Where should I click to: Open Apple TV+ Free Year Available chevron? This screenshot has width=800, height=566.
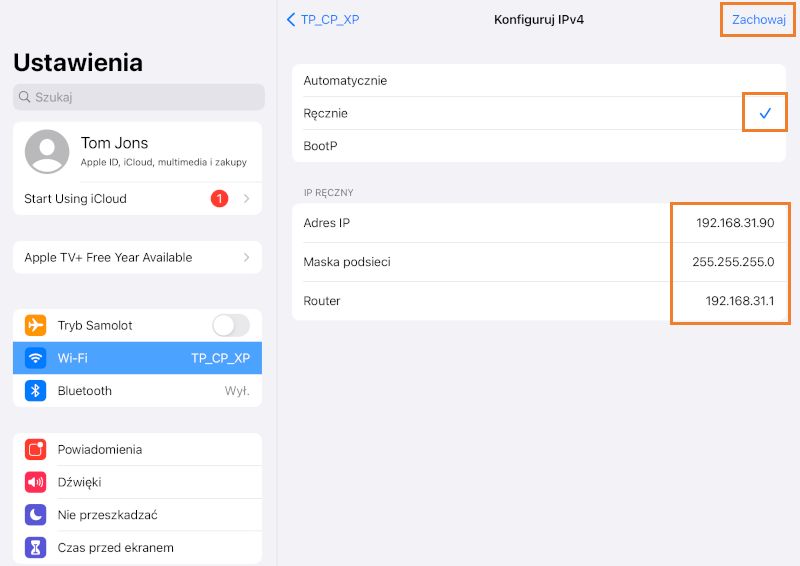click(x=246, y=257)
